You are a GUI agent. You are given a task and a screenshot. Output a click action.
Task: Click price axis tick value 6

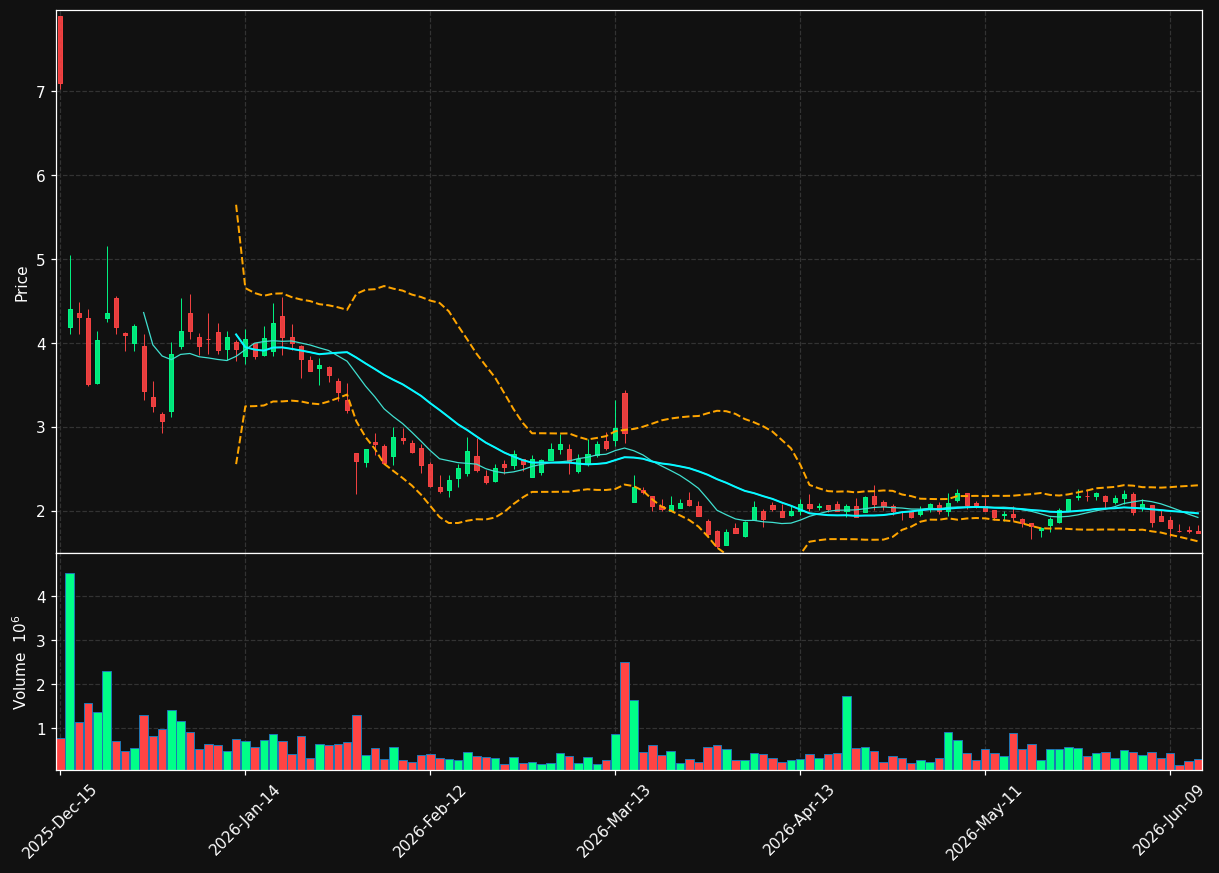tap(40, 176)
